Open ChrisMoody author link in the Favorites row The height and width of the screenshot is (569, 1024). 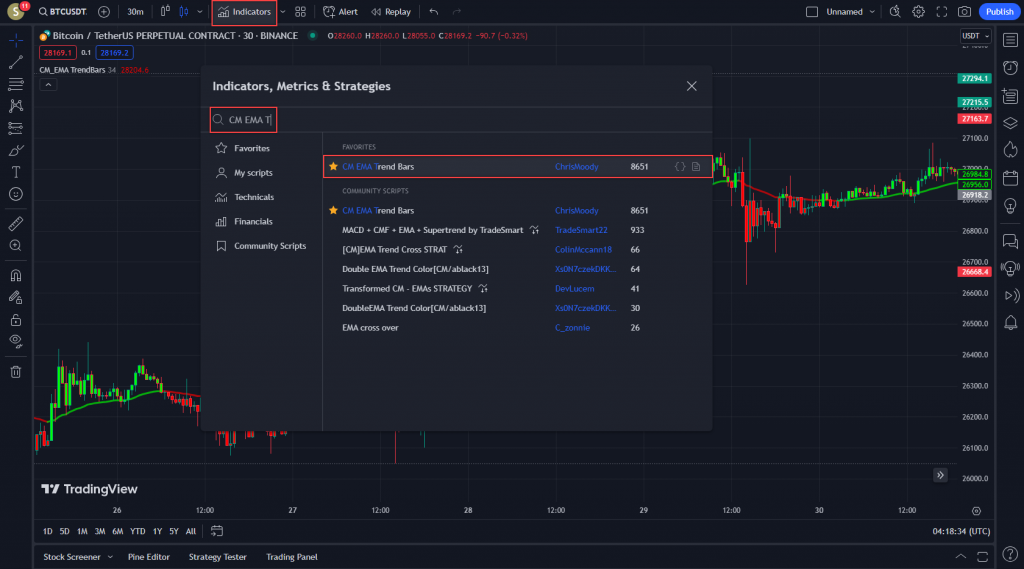pos(576,167)
